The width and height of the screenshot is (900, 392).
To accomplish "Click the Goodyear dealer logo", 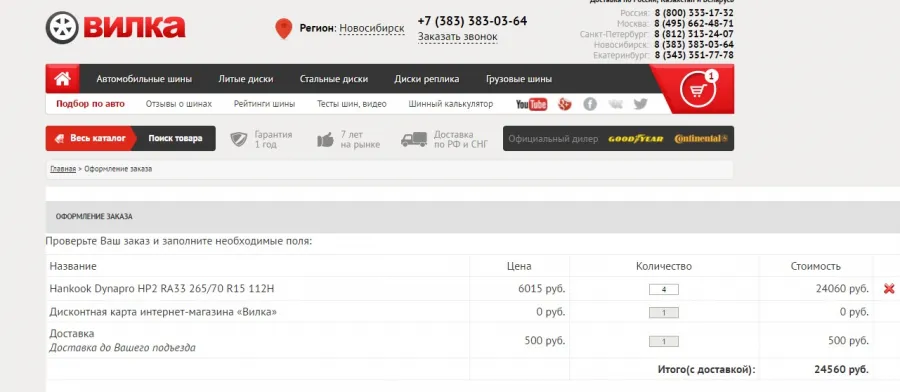I will click(635, 139).
